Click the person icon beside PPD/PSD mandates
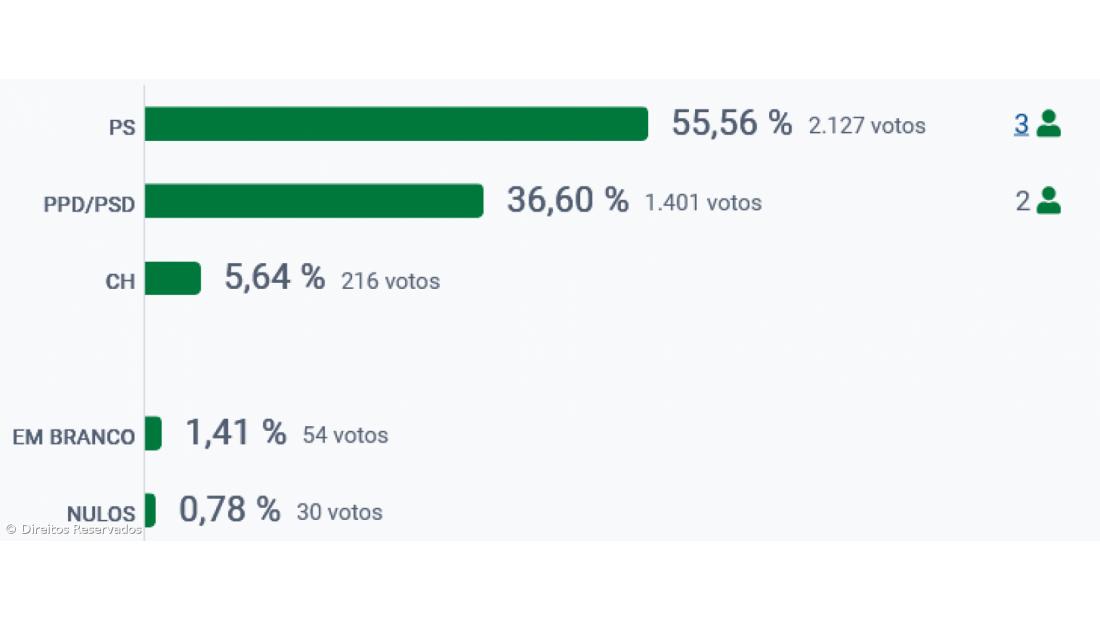Image resolution: width=1100 pixels, height=620 pixels. [x=1048, y=201]
